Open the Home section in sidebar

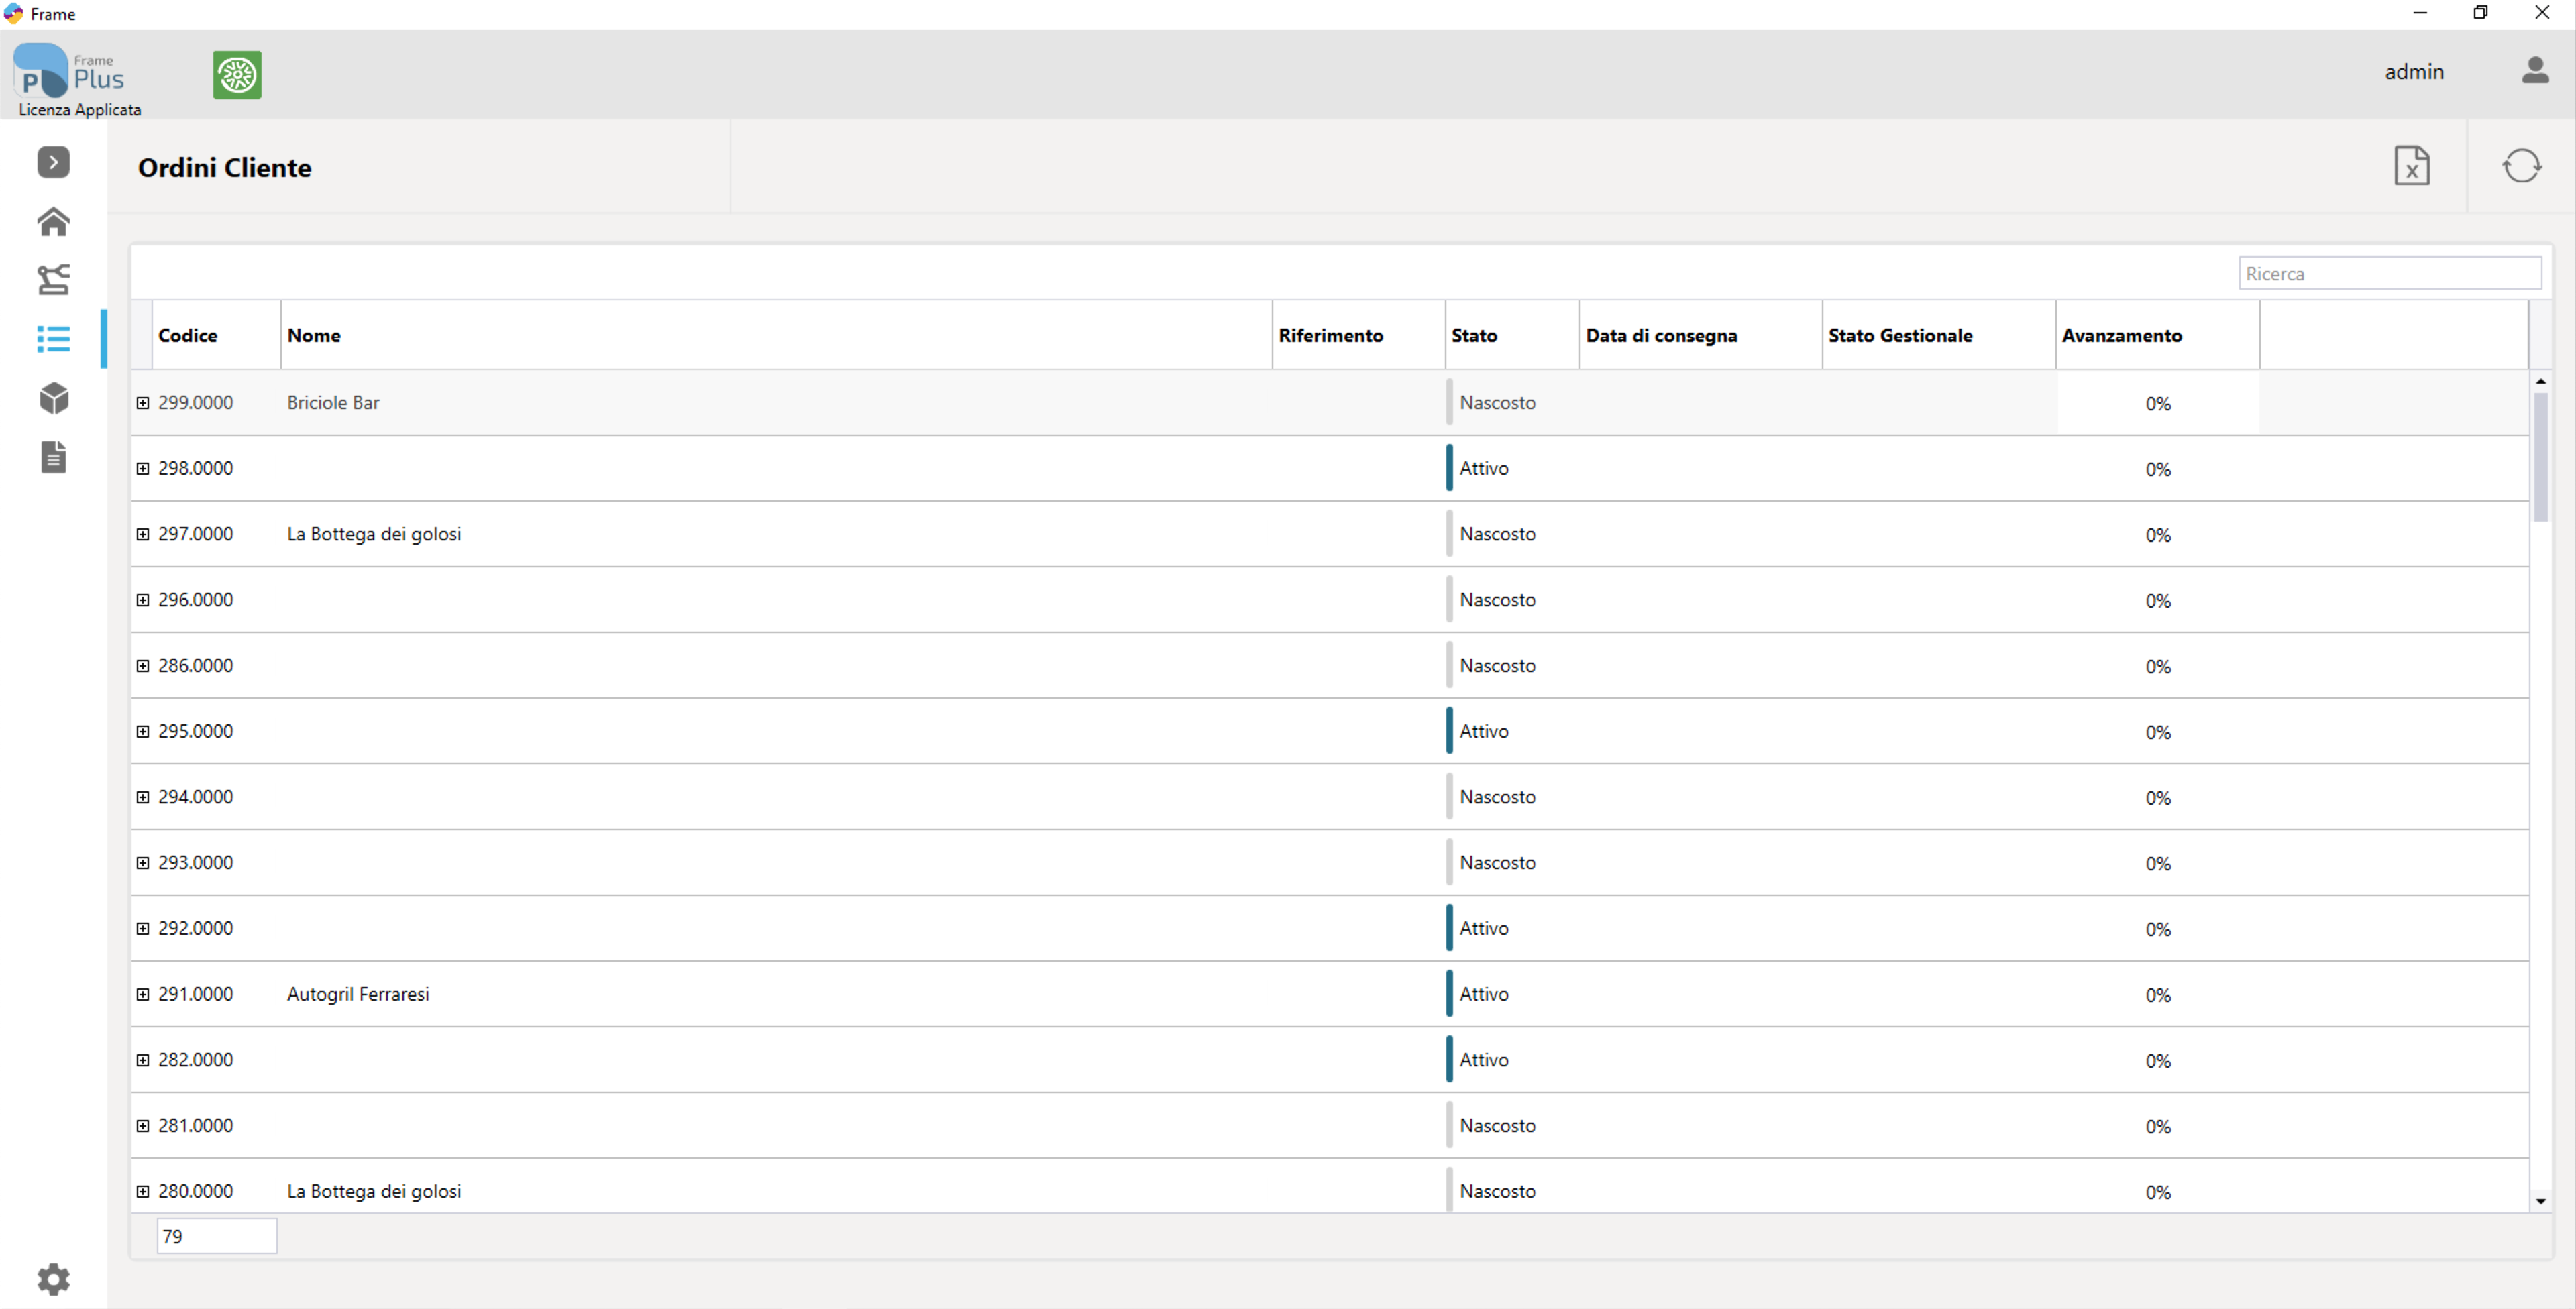pos(53,221)
